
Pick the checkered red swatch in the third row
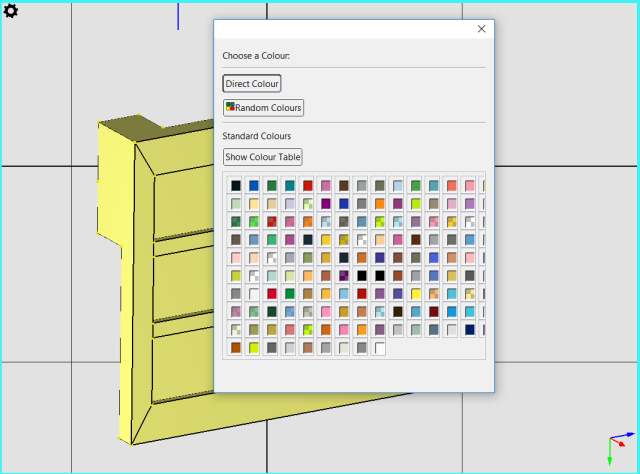tap(272, 222)
